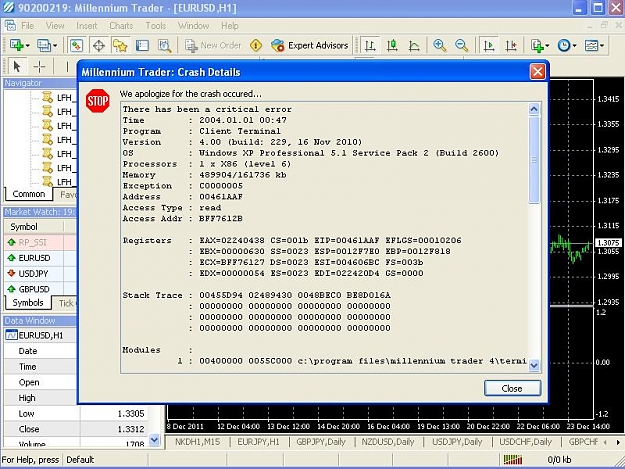Select the GBPUSD row in Market Watch
The width and height of the screenshot is (625, 469).
coord(40,289)
